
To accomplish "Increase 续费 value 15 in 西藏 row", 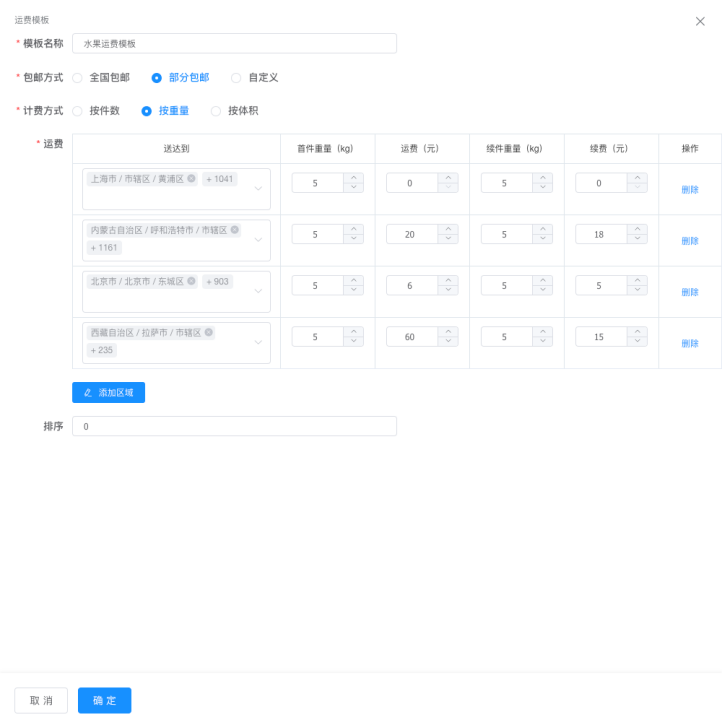I will pos(637,332).
